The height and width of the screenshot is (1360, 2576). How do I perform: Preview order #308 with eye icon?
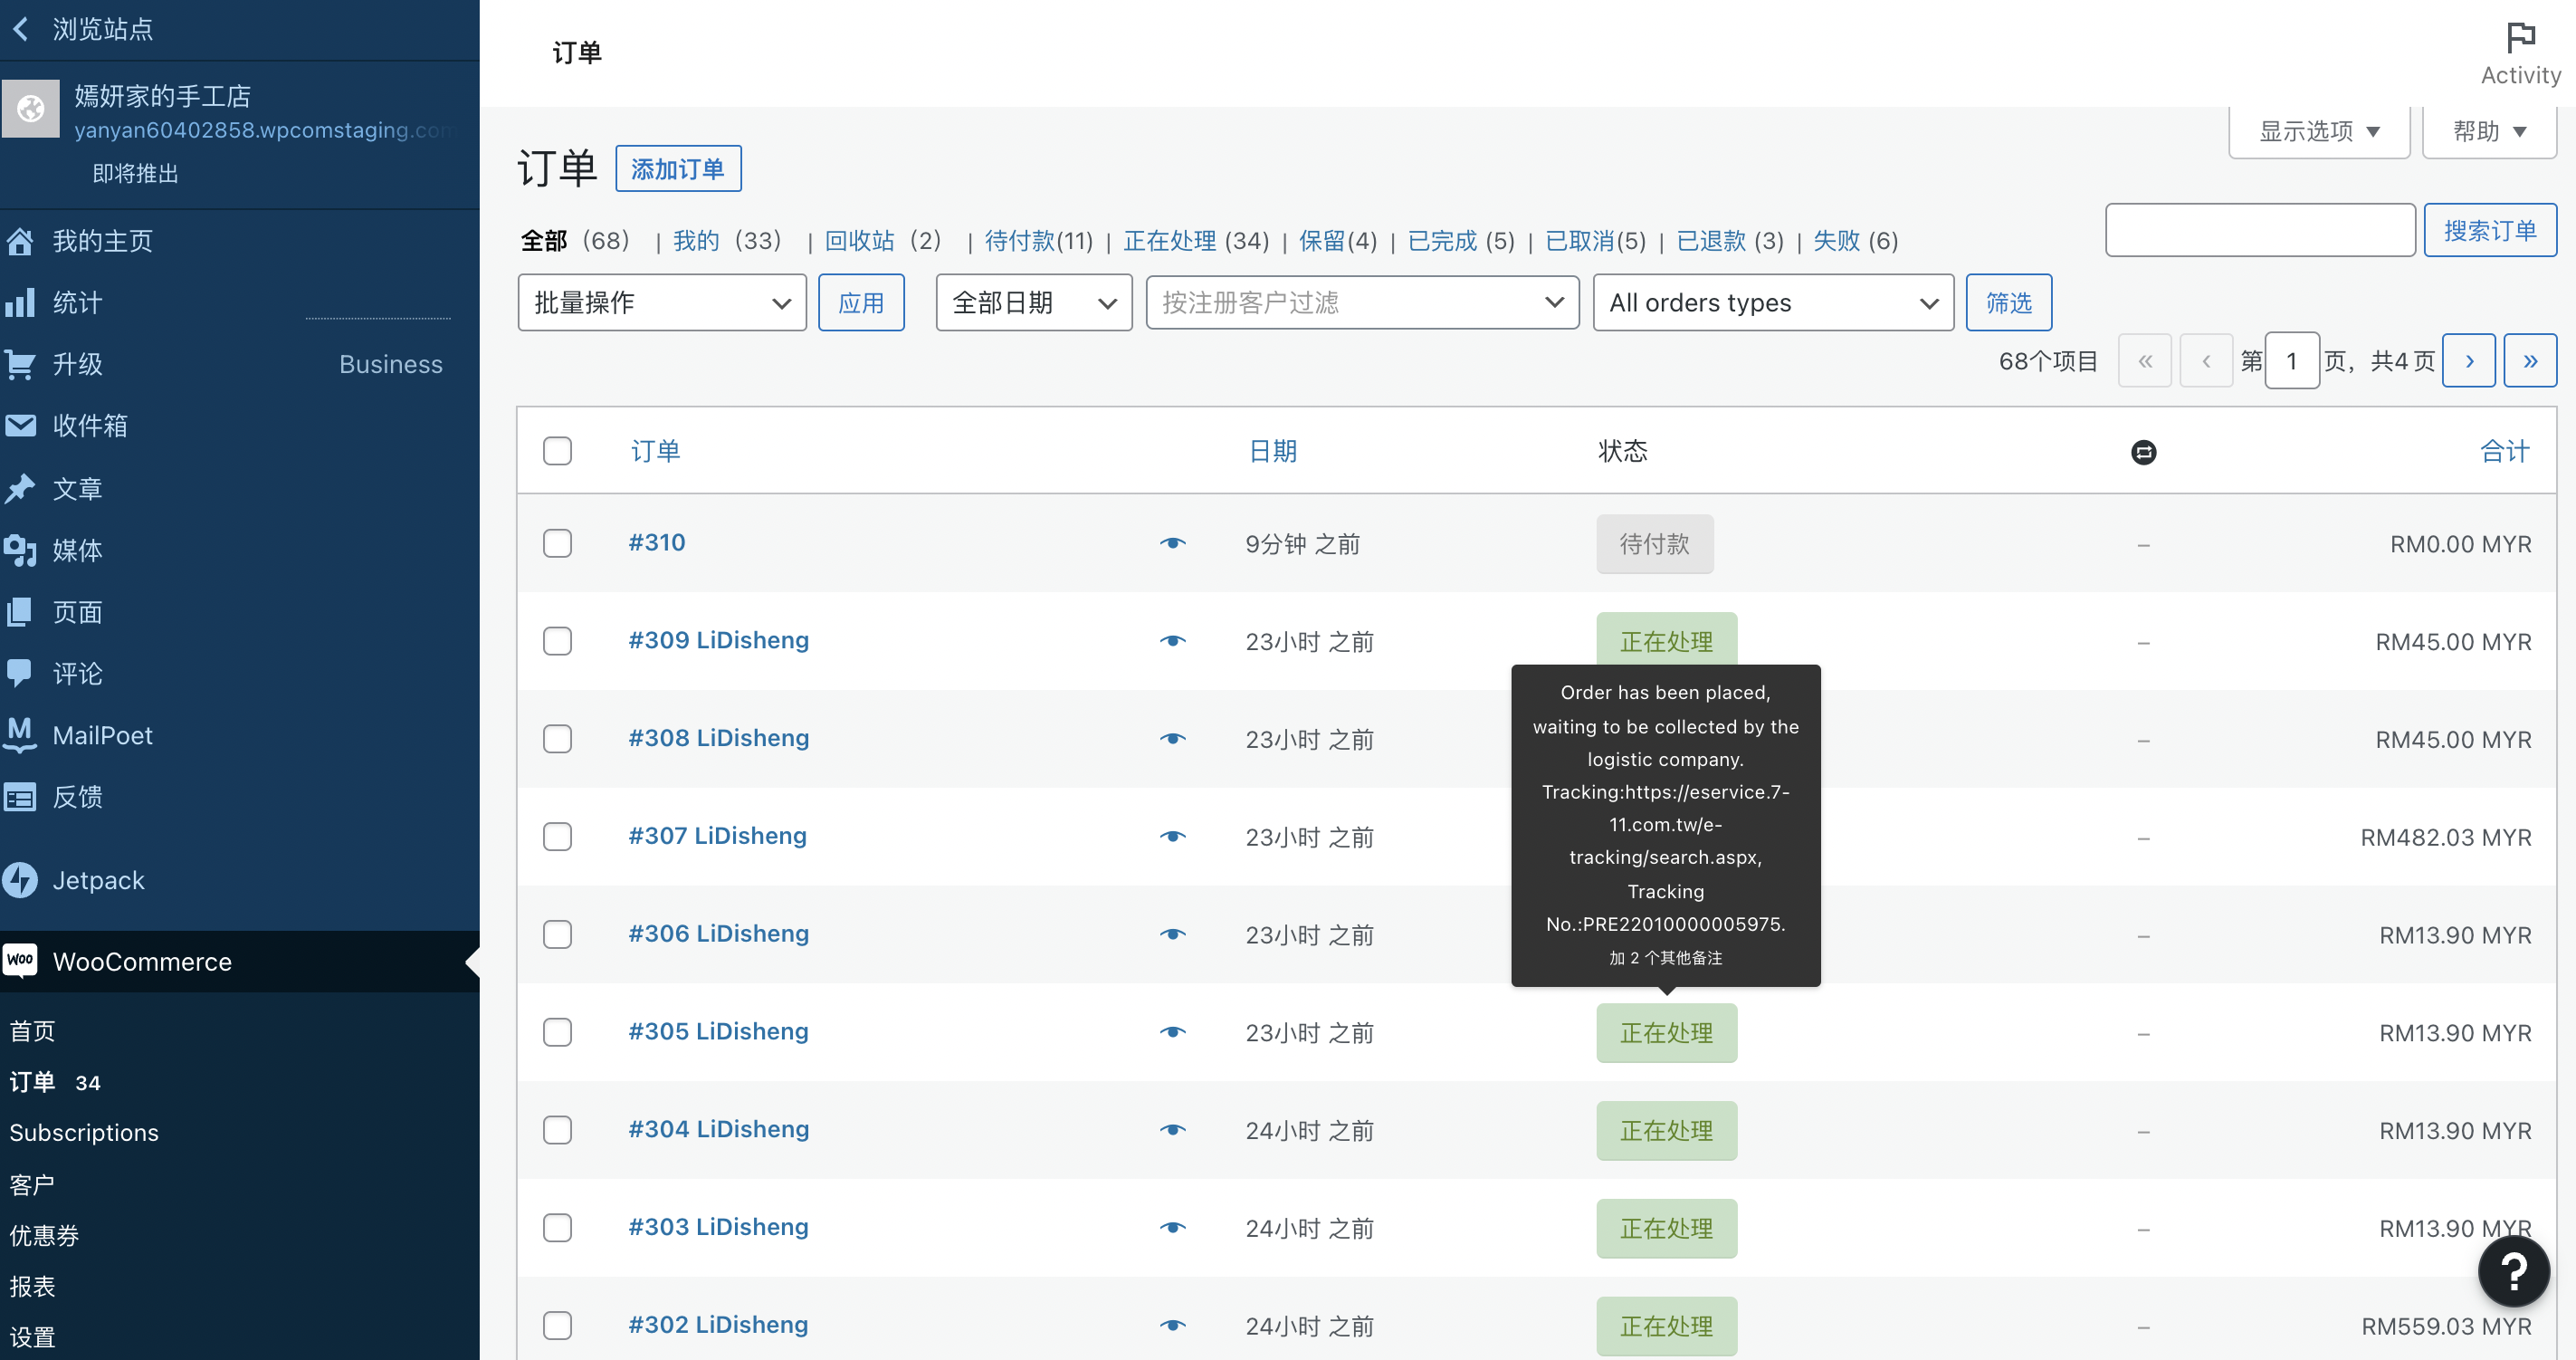(1172, 739)
